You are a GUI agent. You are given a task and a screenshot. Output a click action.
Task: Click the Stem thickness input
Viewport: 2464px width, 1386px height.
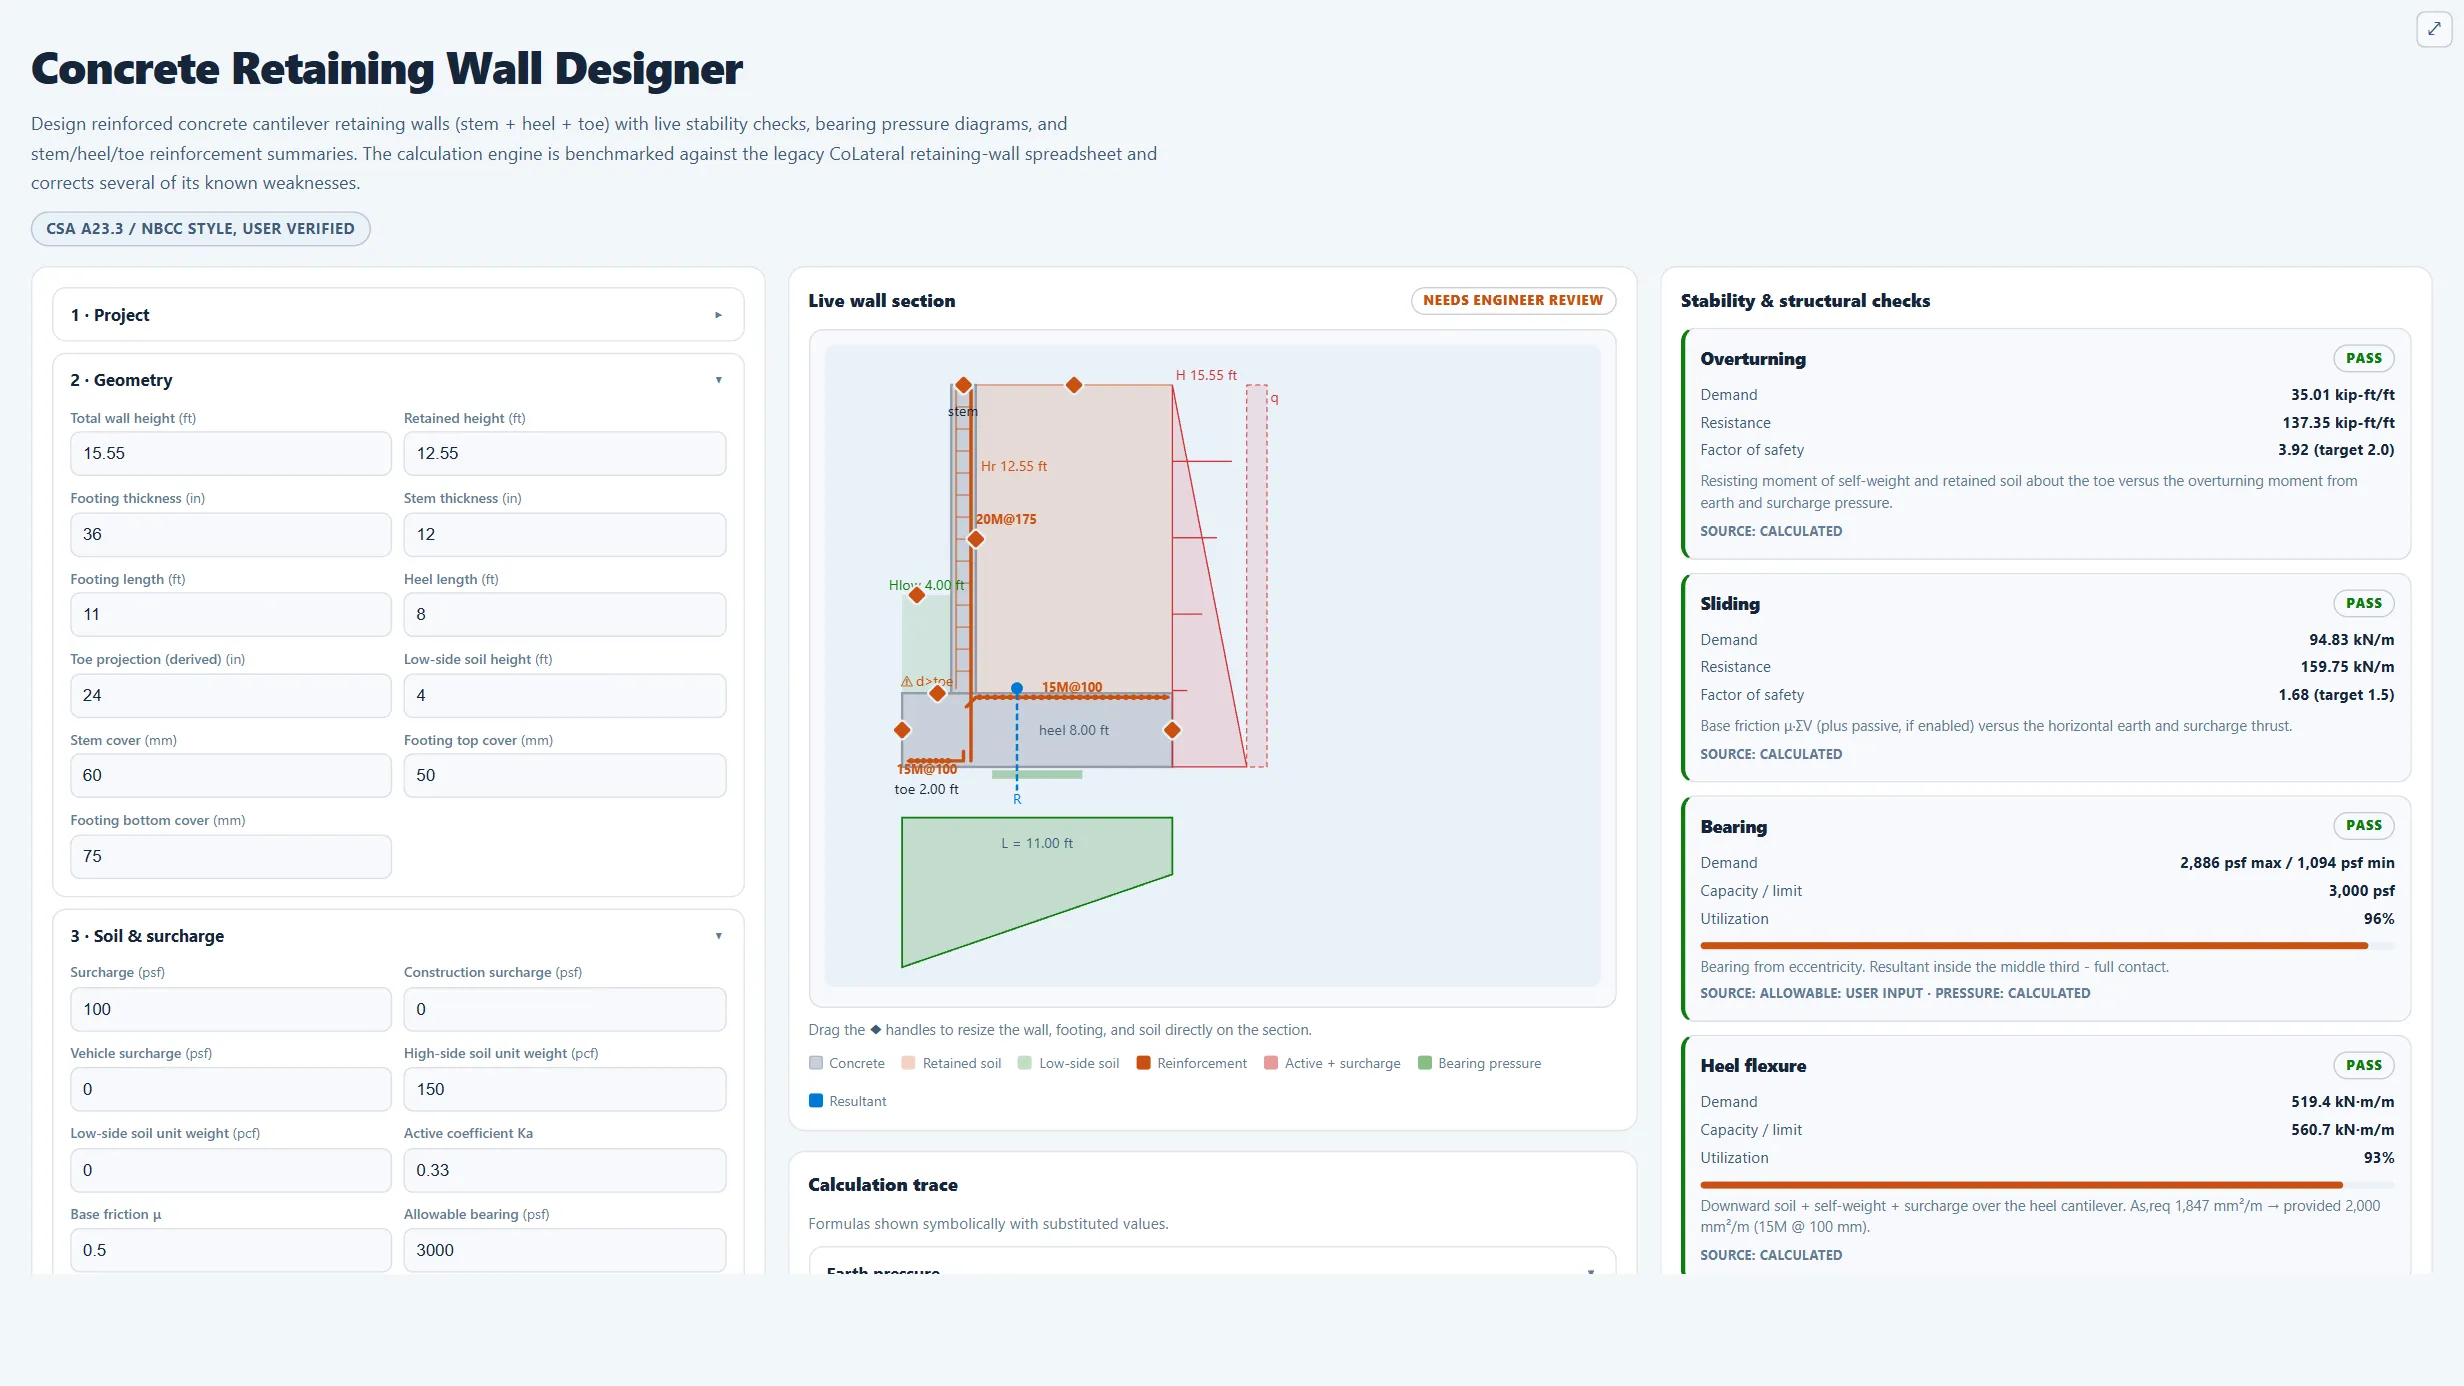(x=564, y=535)
